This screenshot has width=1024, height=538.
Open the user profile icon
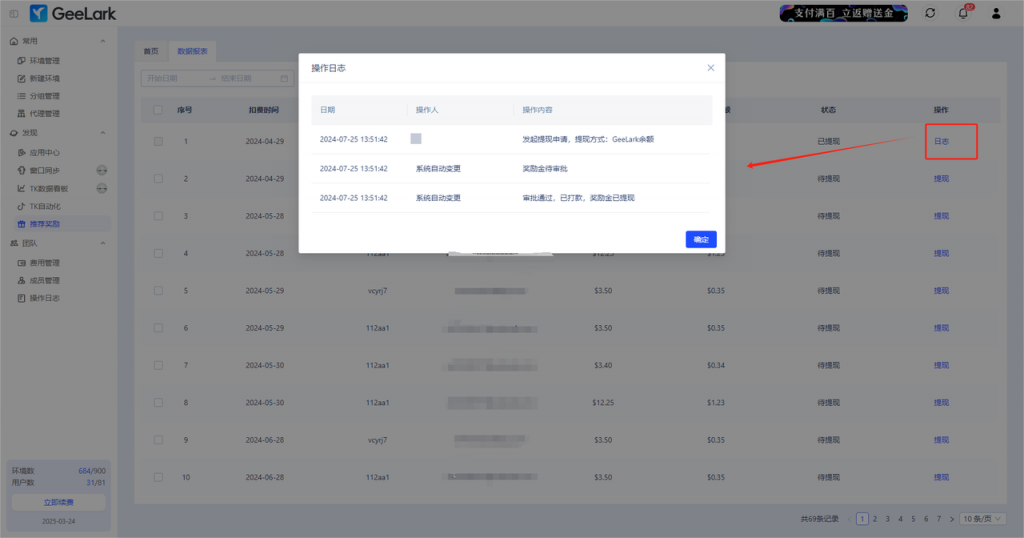(995, 13)
